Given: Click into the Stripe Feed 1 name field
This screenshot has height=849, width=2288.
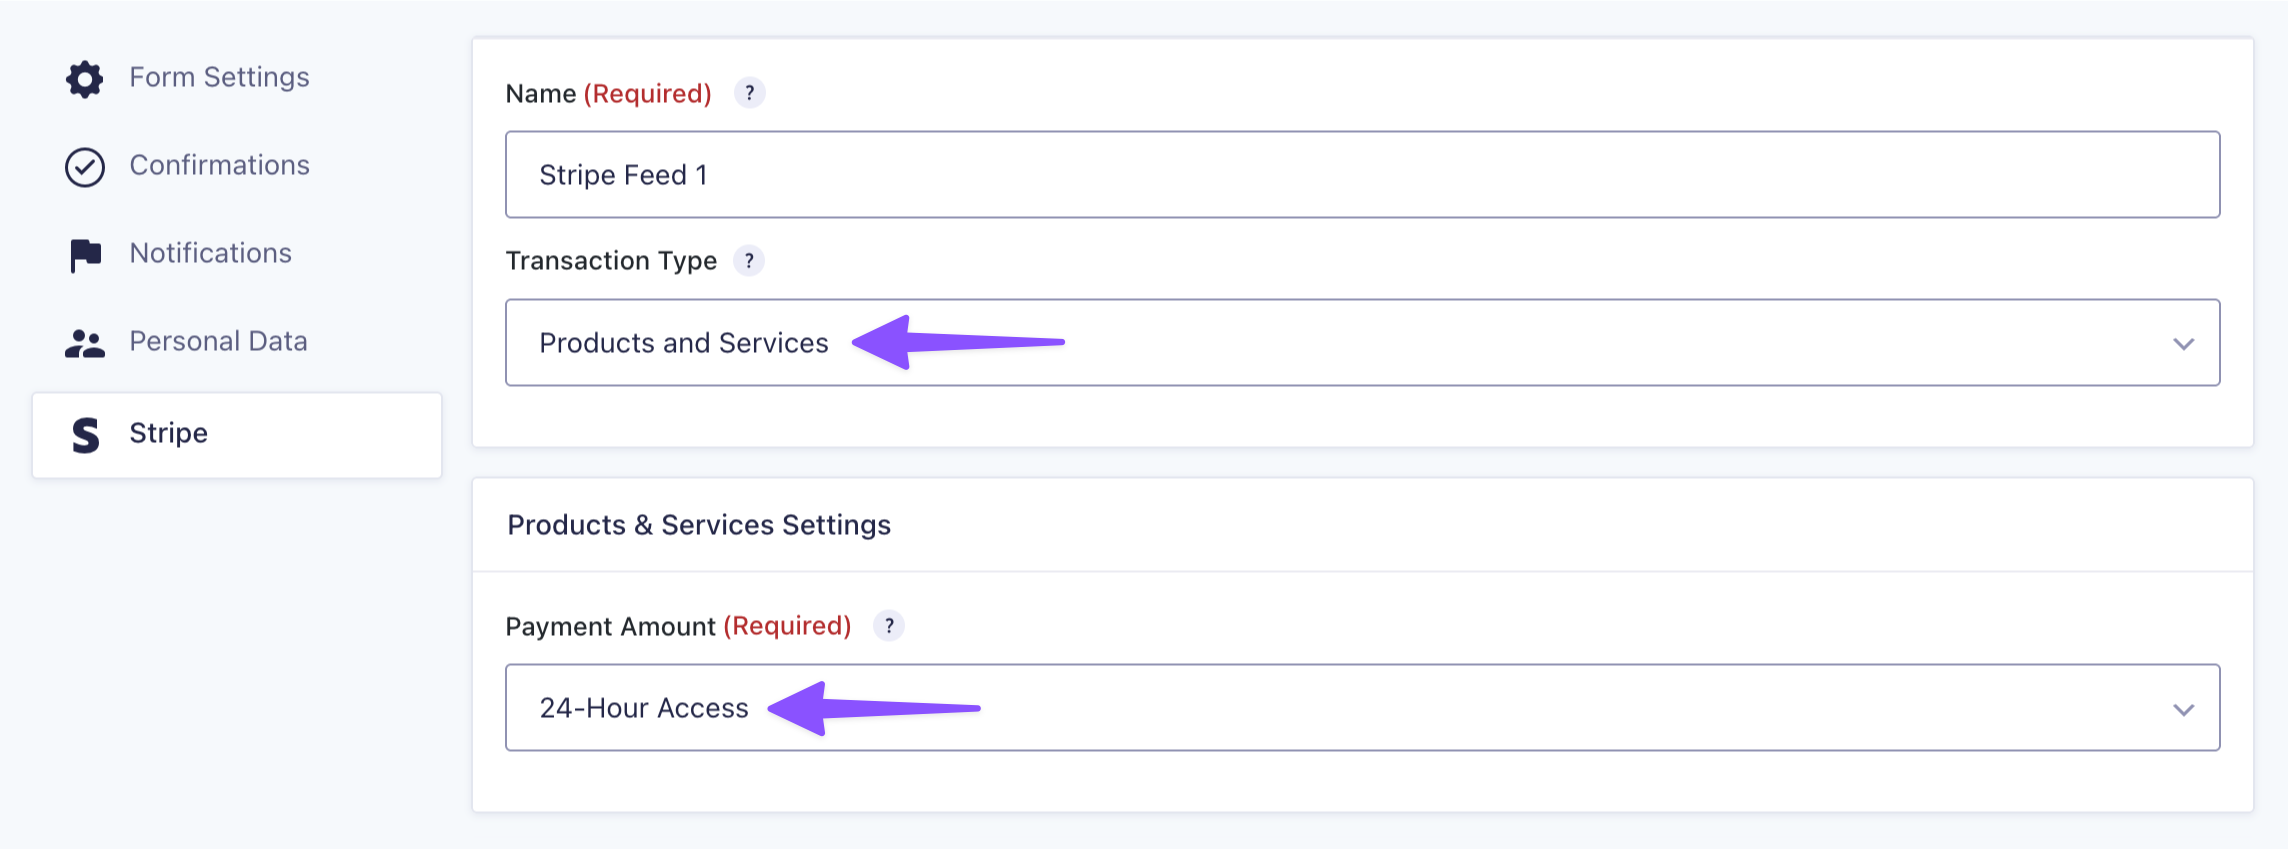Looking at the screenshot, I should [x=1362, y=175].
